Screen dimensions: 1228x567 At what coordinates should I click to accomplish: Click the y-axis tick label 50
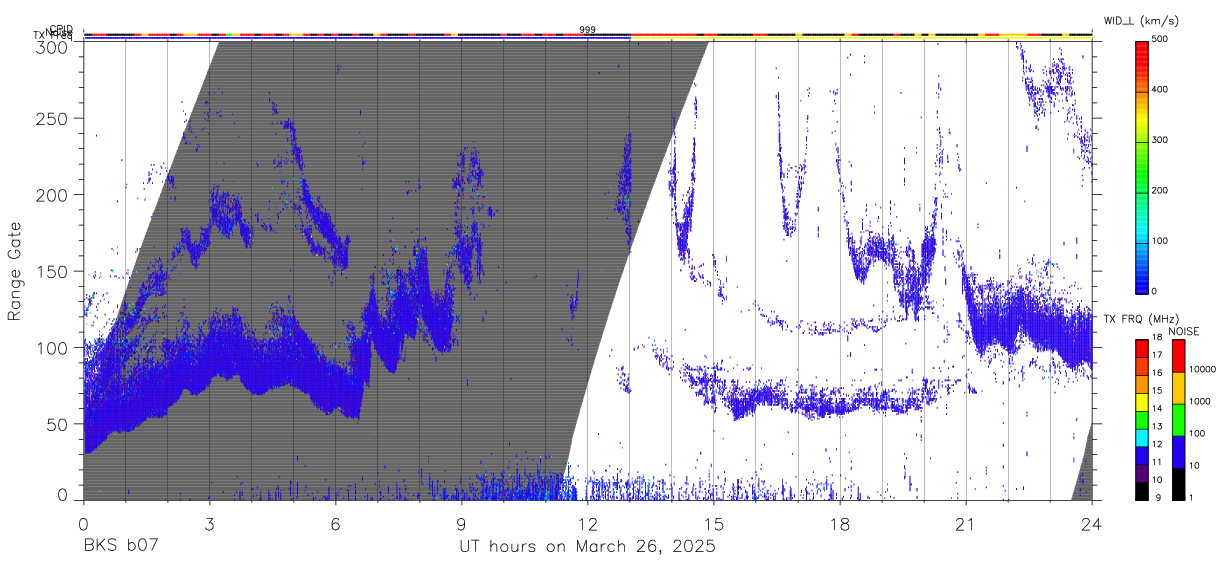point(59,423)
